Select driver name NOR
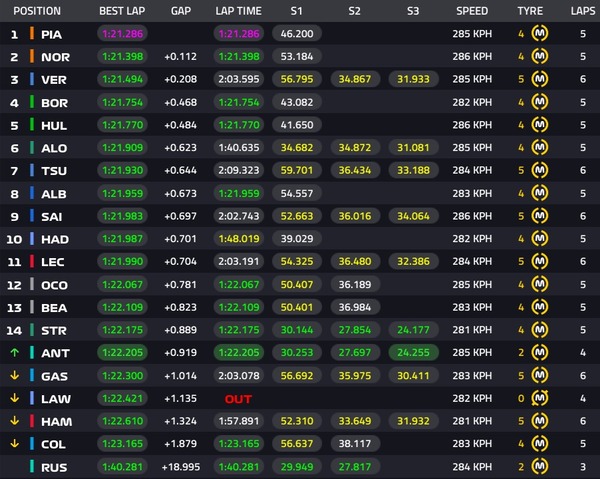The width and height of the screenshot is (600, 479). click(x=55, y=57)
